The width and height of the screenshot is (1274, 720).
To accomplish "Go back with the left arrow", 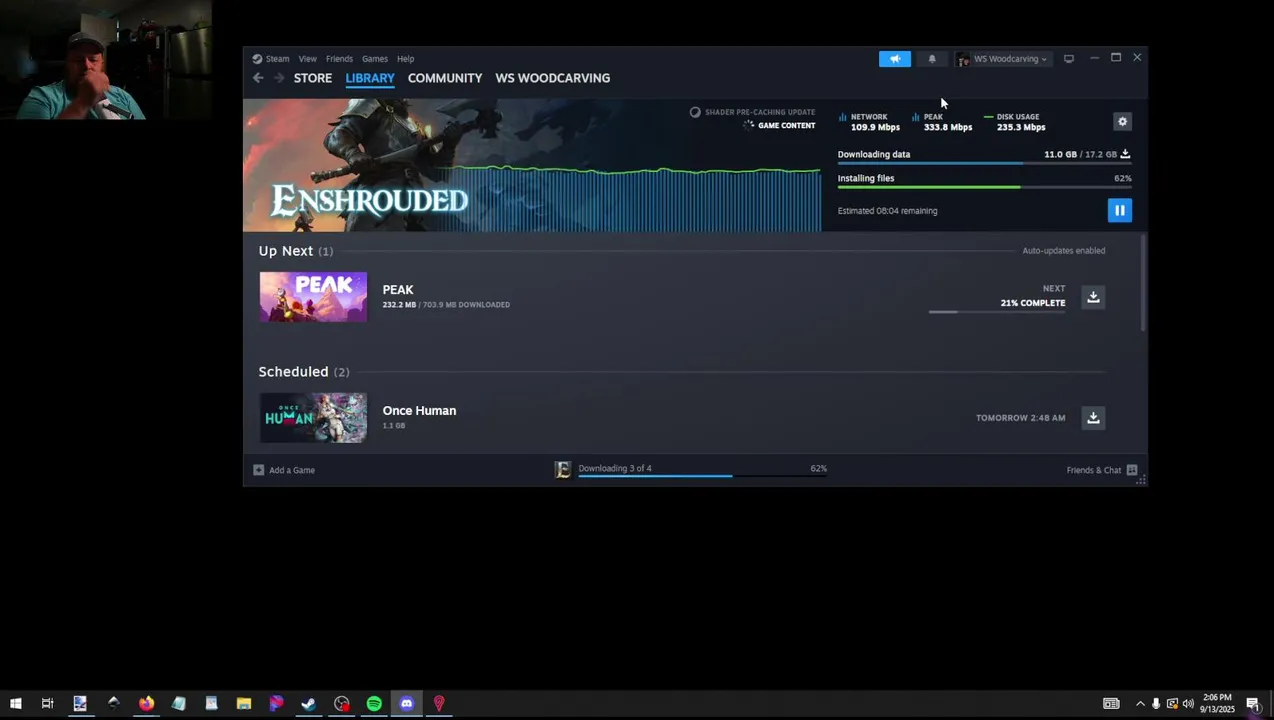I will [258, 78].
